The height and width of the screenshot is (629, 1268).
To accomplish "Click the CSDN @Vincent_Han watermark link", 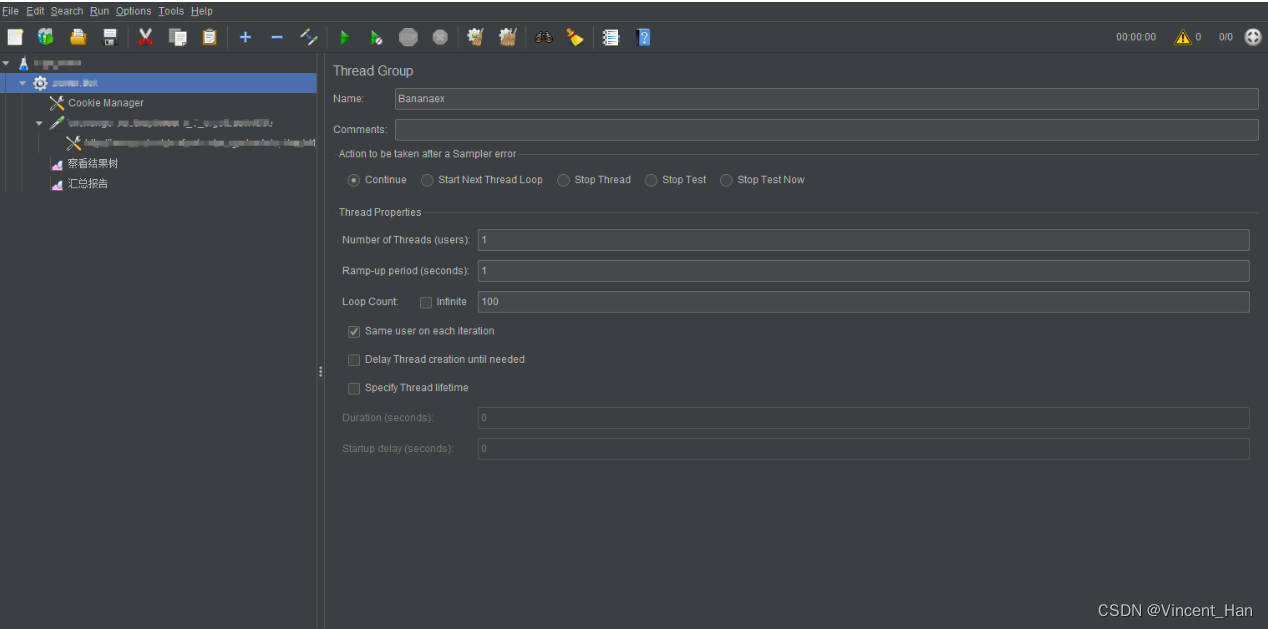I will pos(1175,610).
